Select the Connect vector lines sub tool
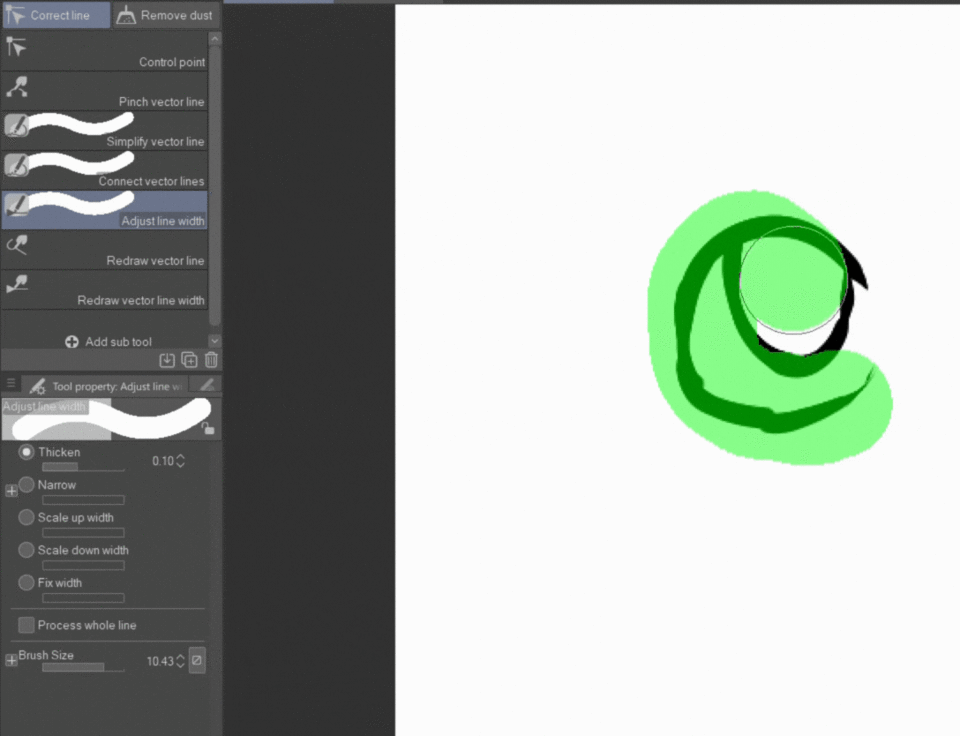Viewport: 960px width, 736px height. click(105, 171)
